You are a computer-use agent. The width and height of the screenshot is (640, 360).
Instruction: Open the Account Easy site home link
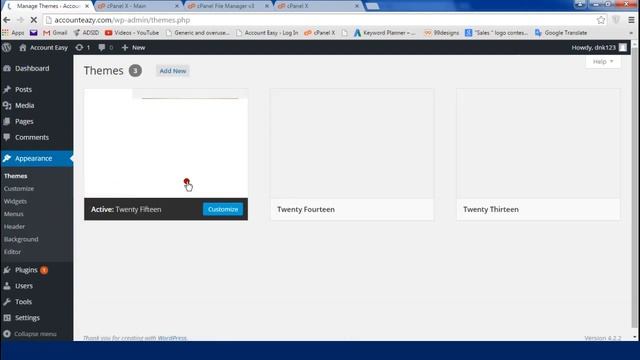pyautogui.click(x=44, y=47)
